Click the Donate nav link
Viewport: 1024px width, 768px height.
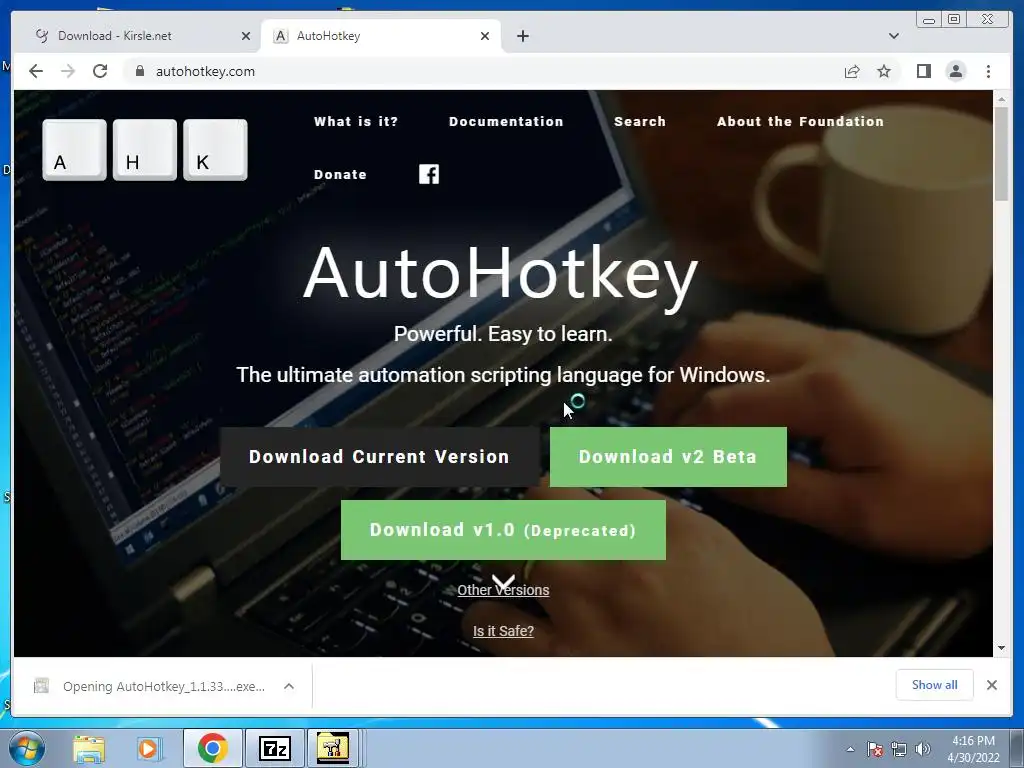[340, 174]
